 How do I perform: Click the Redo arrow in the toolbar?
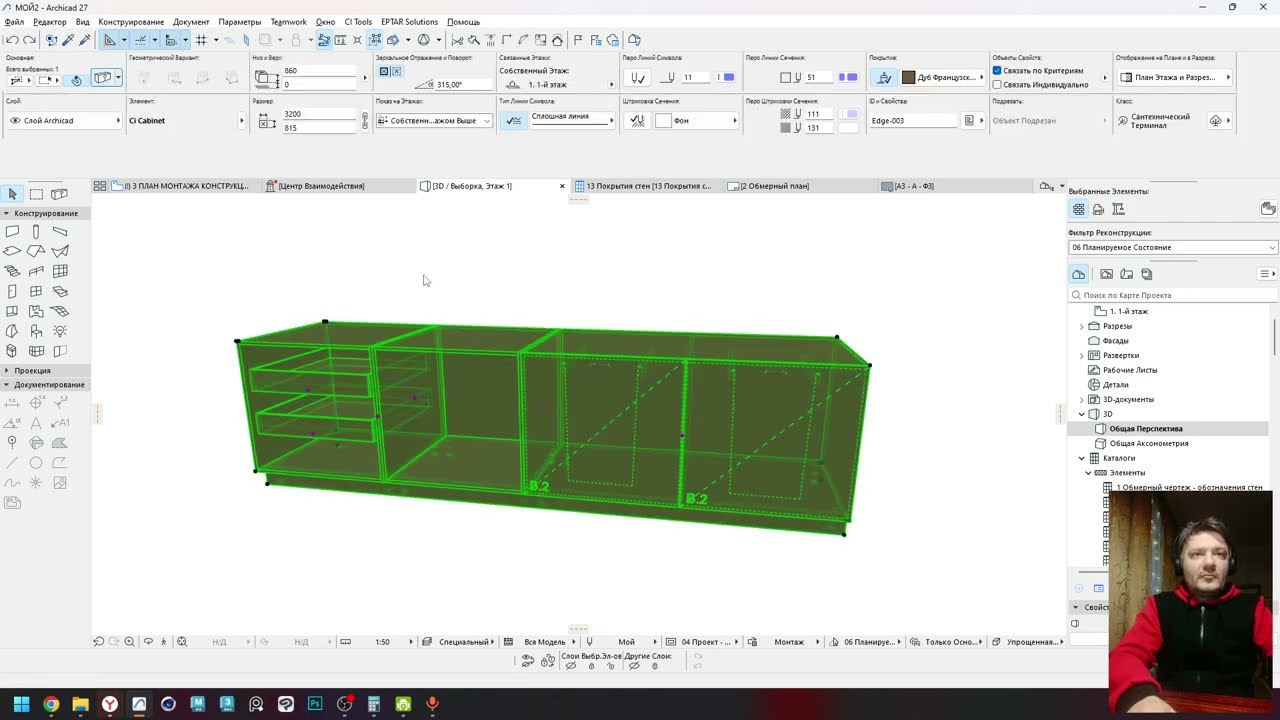coord(29,40)
